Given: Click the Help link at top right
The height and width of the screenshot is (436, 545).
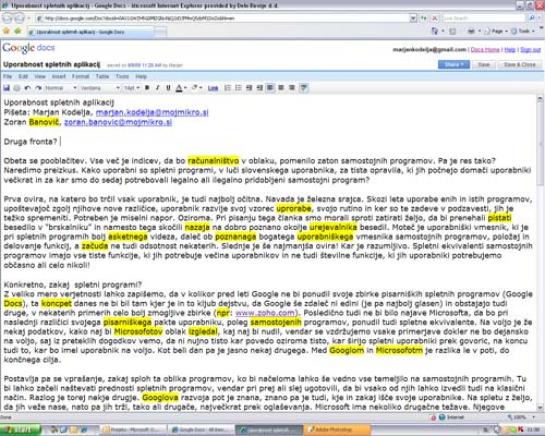Looking at the screenshot, I should click(x=510, y=50).
